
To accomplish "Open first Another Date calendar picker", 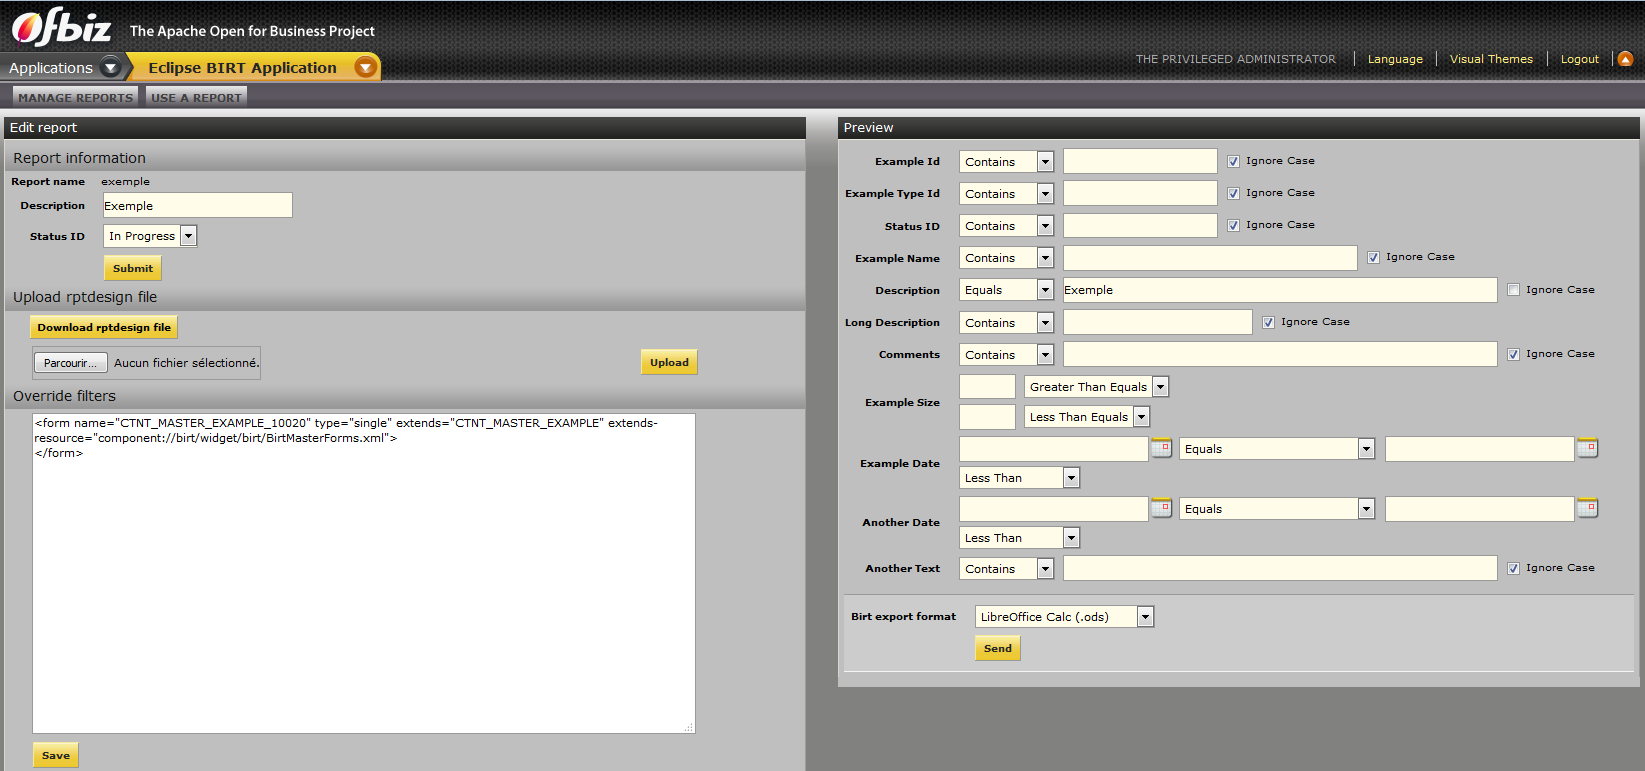I will 1161,508.
